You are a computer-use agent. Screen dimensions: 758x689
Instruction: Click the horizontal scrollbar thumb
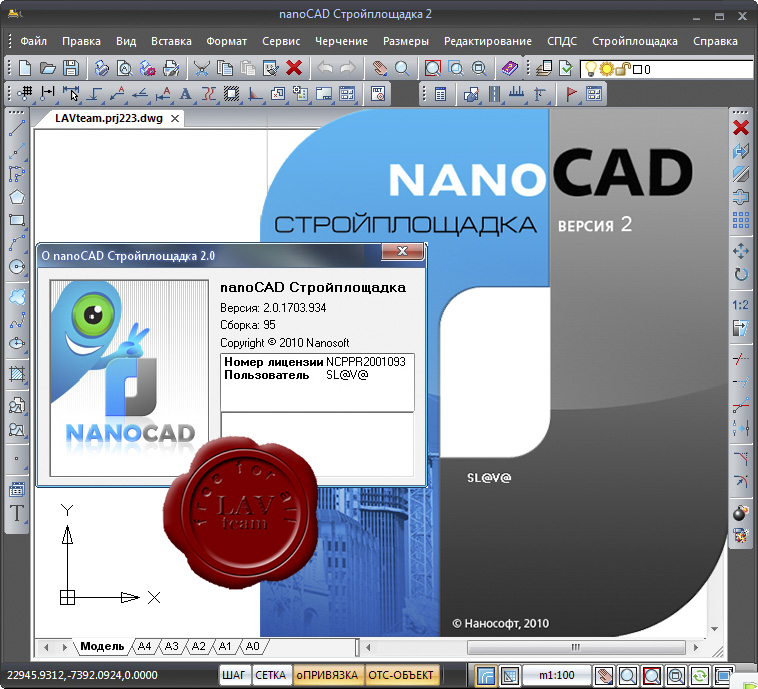pos(576,647)
